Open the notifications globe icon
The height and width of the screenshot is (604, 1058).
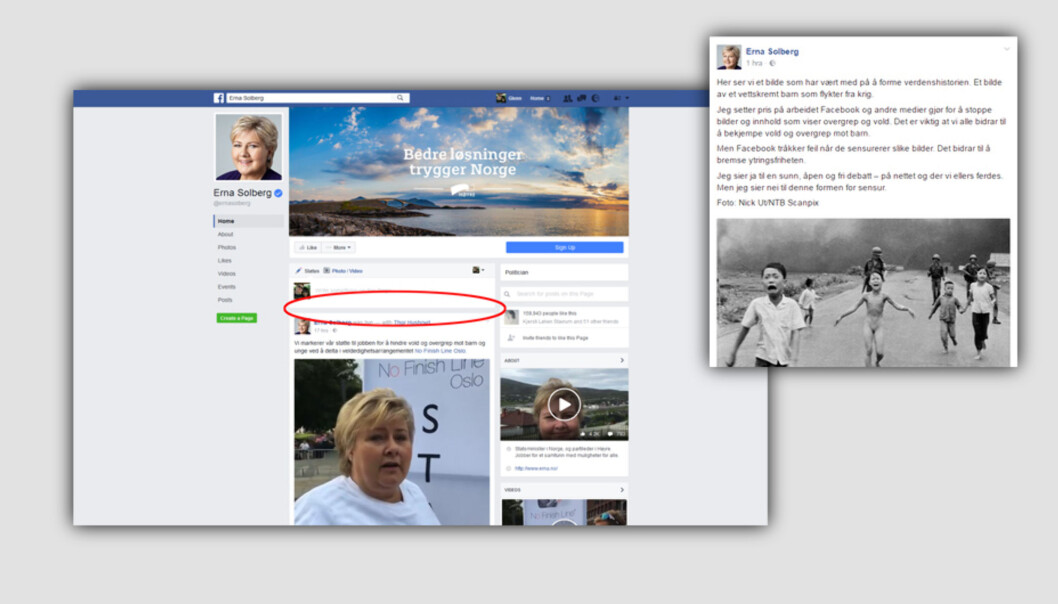[x=596, y=98]
